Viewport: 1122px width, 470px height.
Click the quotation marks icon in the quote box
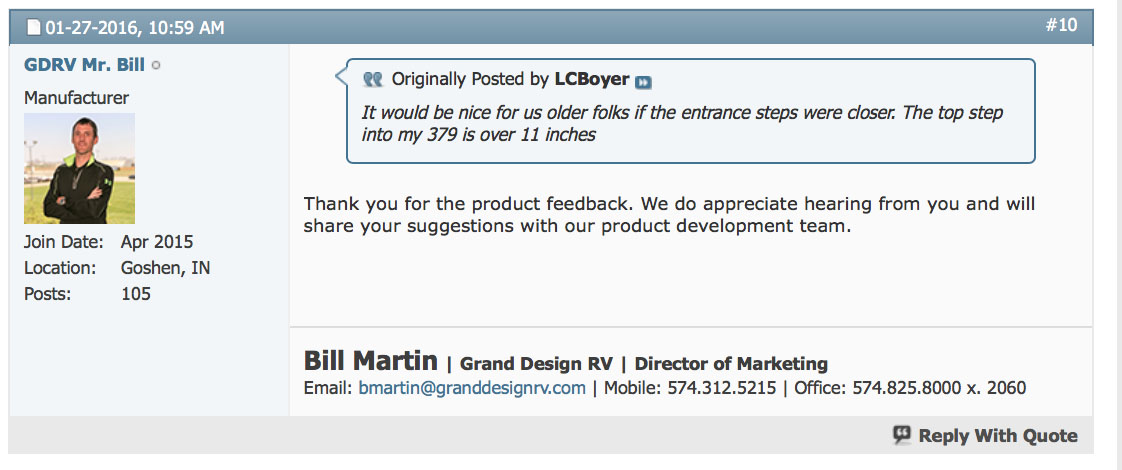click(373, 80)
